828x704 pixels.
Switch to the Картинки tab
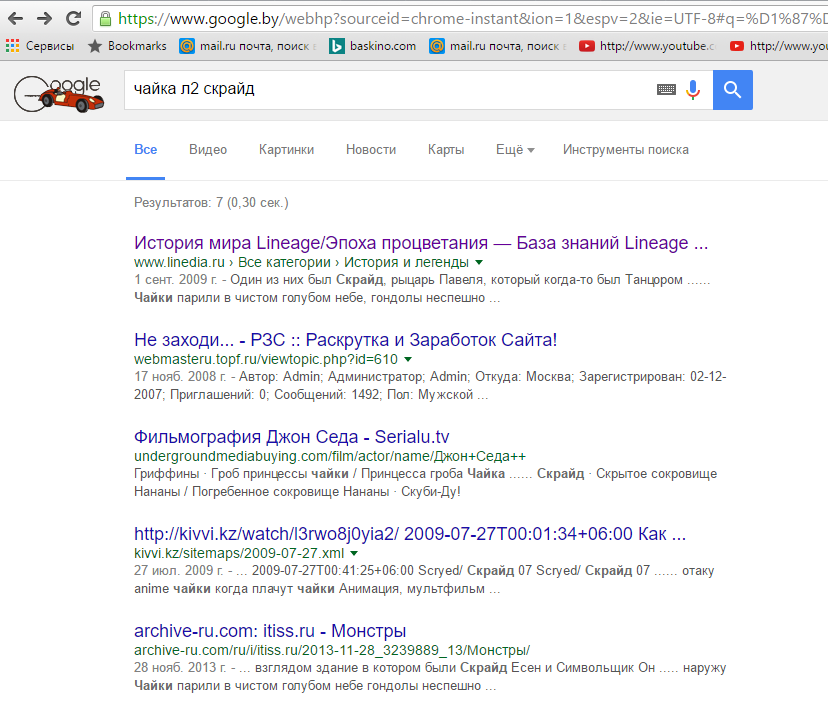click(286, 149)
